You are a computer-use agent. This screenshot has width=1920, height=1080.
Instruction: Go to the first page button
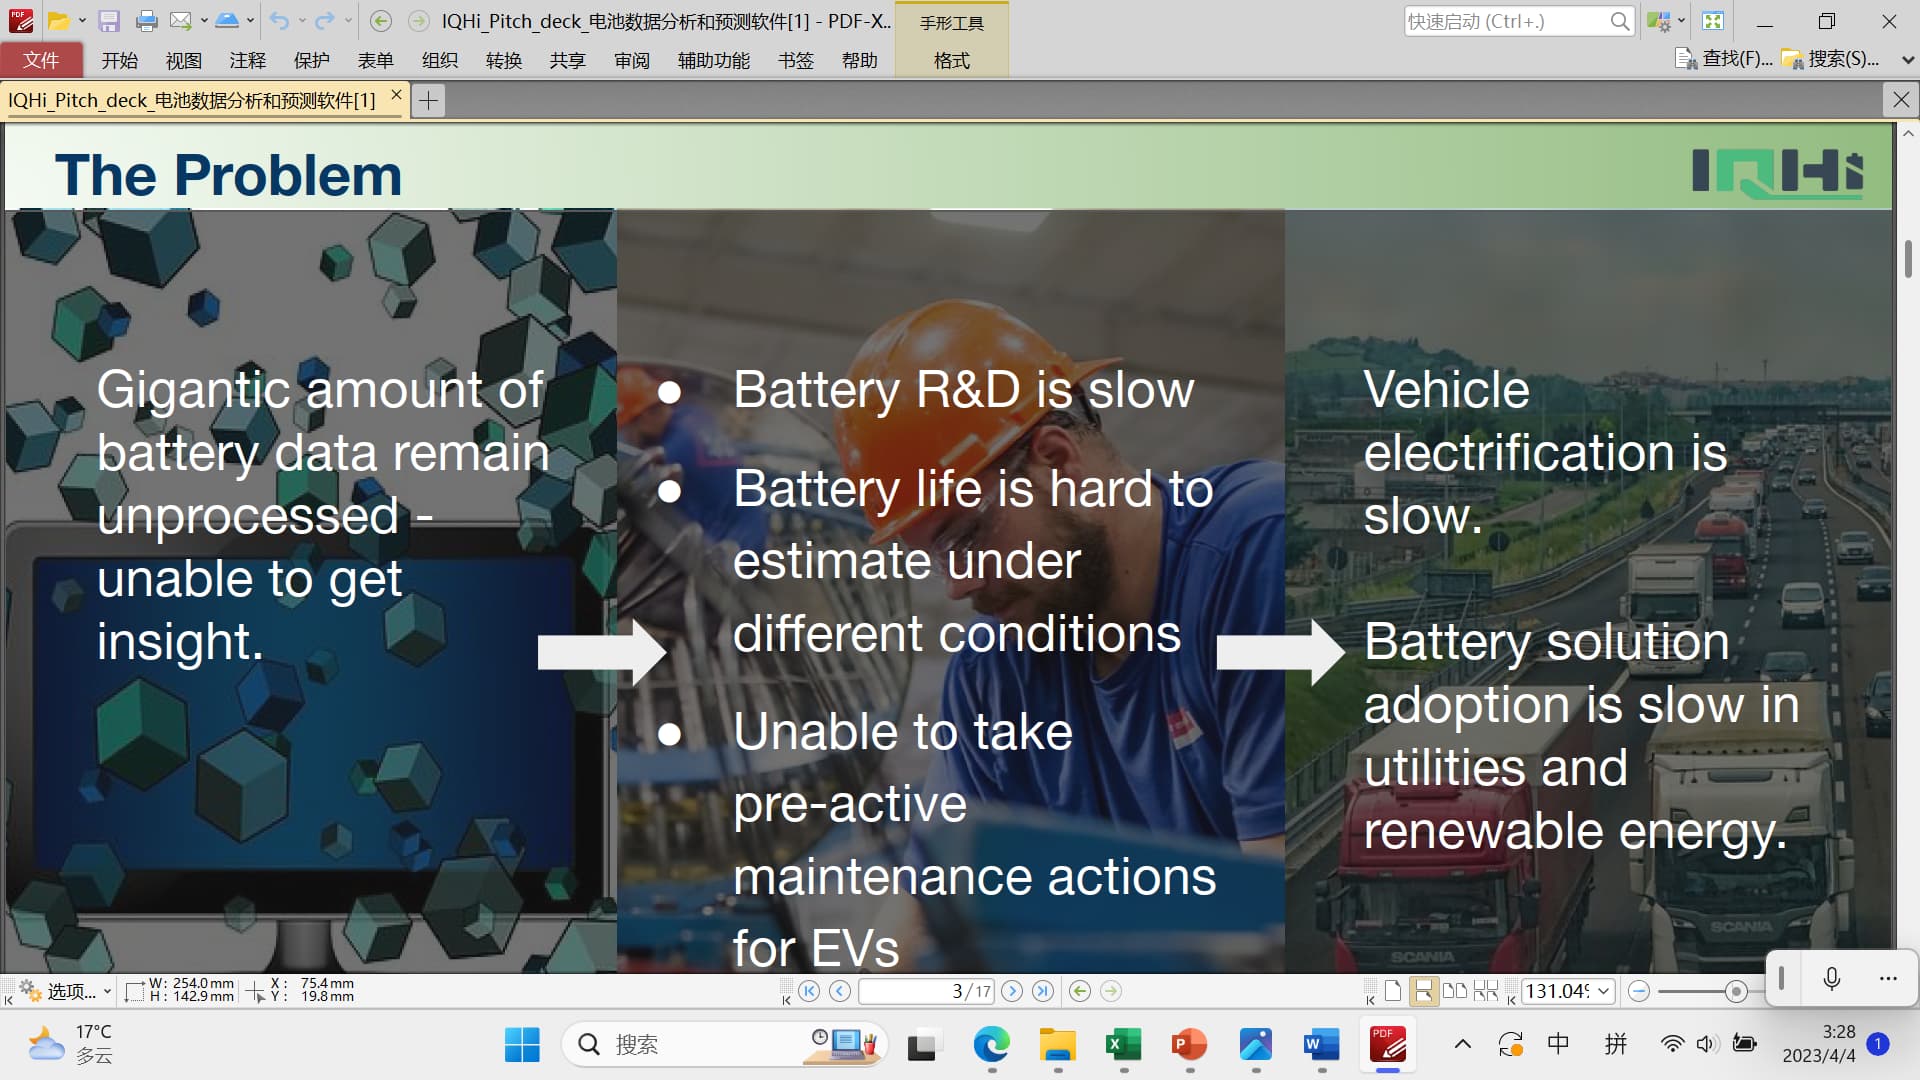[x=809, y=991]
